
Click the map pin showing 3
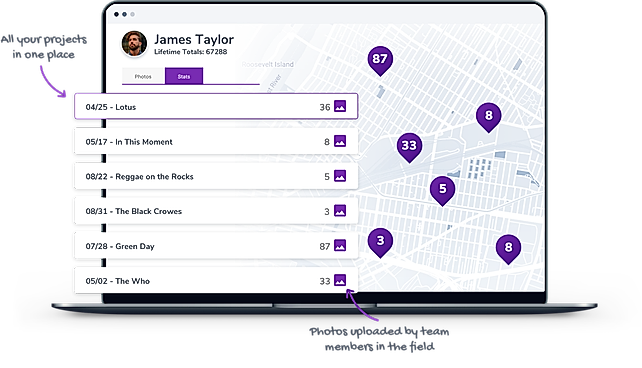coord(380,242)
